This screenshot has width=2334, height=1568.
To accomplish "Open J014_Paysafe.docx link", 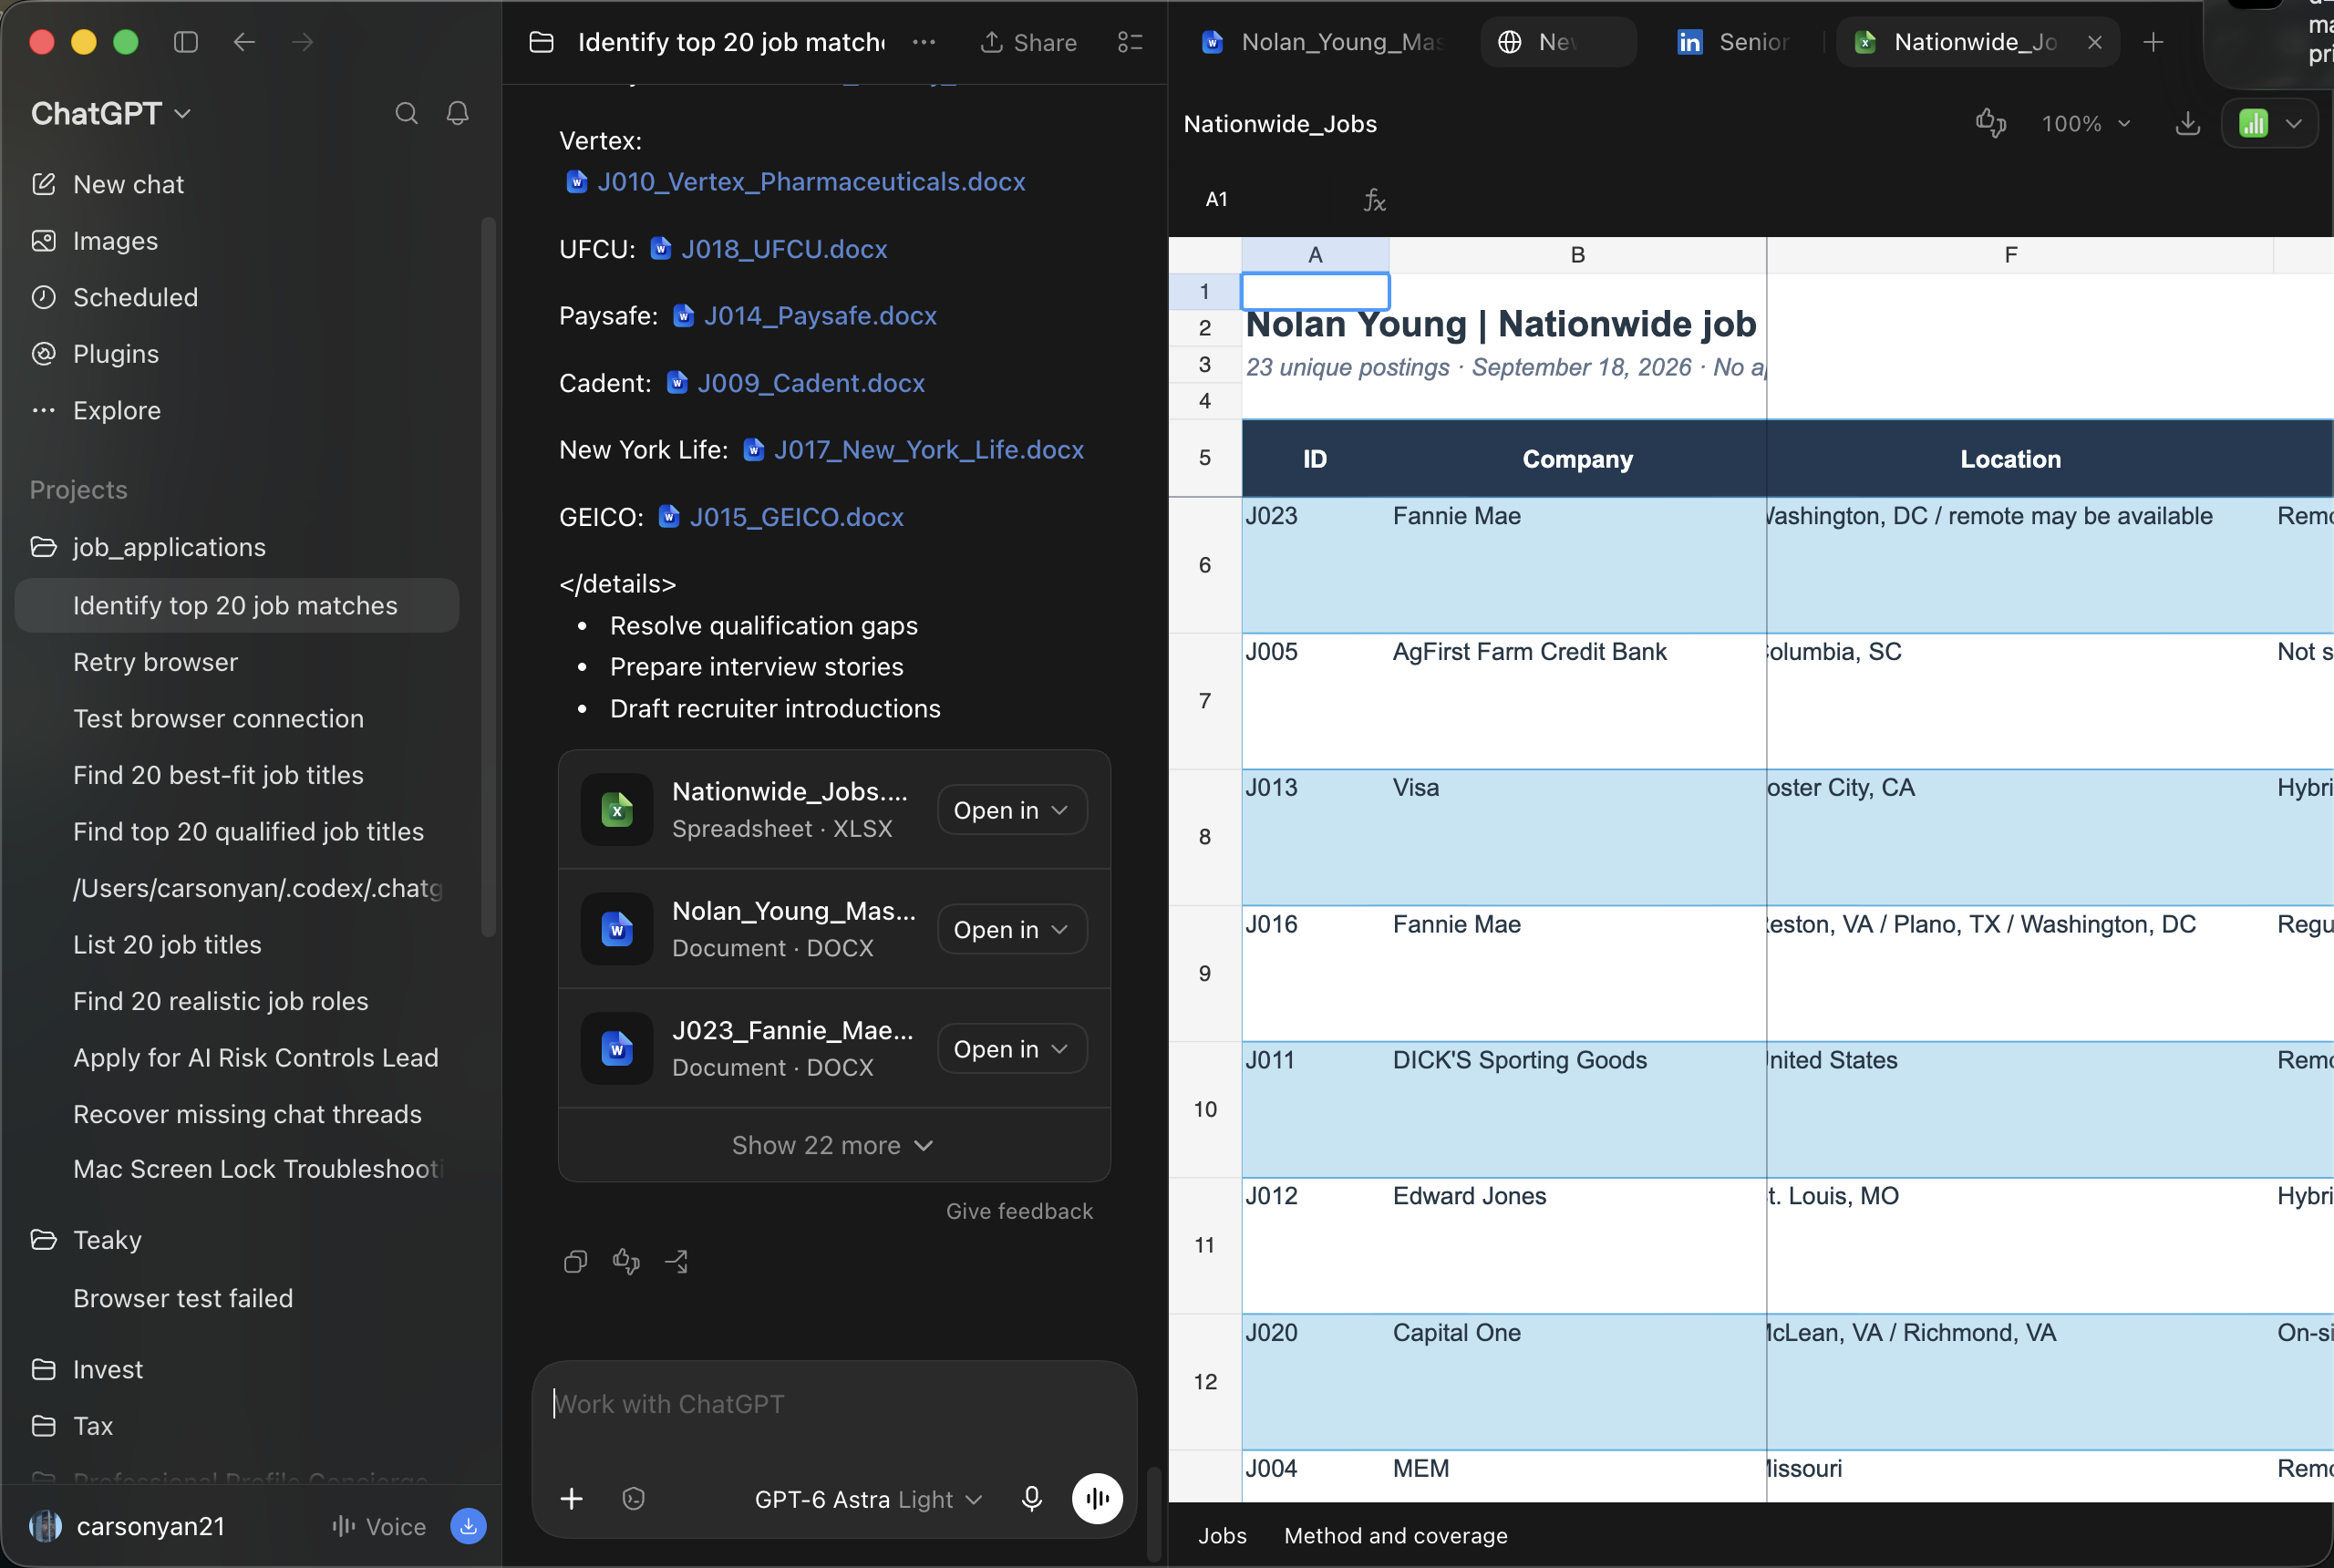I will pyautogui.click(x=820, y=316).
